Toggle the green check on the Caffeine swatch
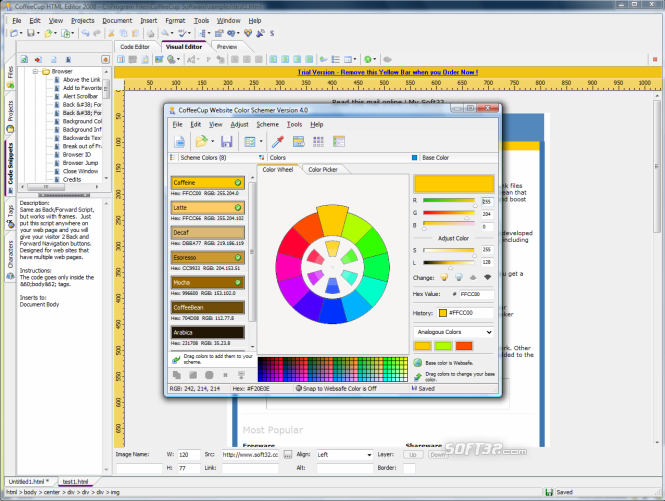Screen dimensions: 665x501 click(238, 183)
